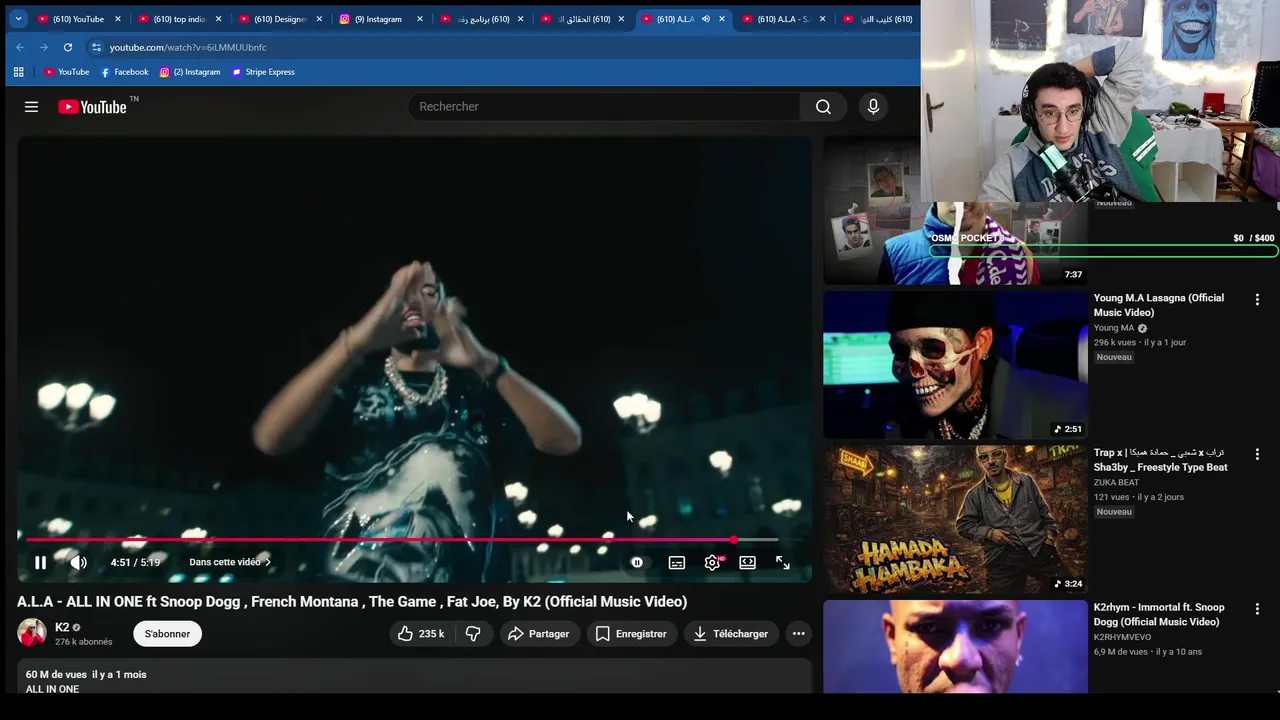The image size is (1280, 720).
Task: Open the K2 channel name link
Action: 62,627
